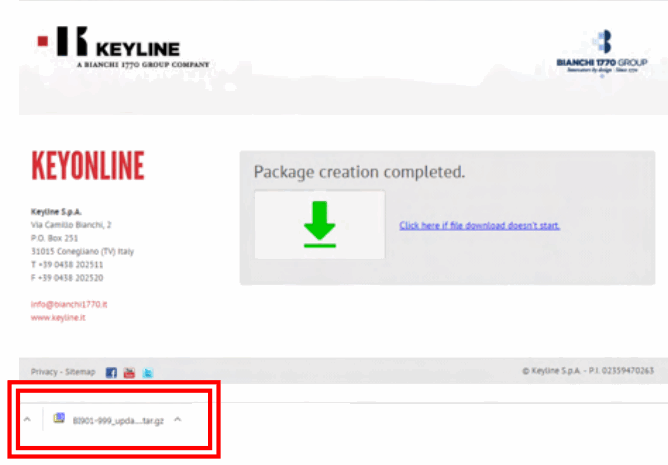Select the copyright Keyline S.p.A. P.I. text
This screenshot has height=465, width=668.
[x=588, y=371]
